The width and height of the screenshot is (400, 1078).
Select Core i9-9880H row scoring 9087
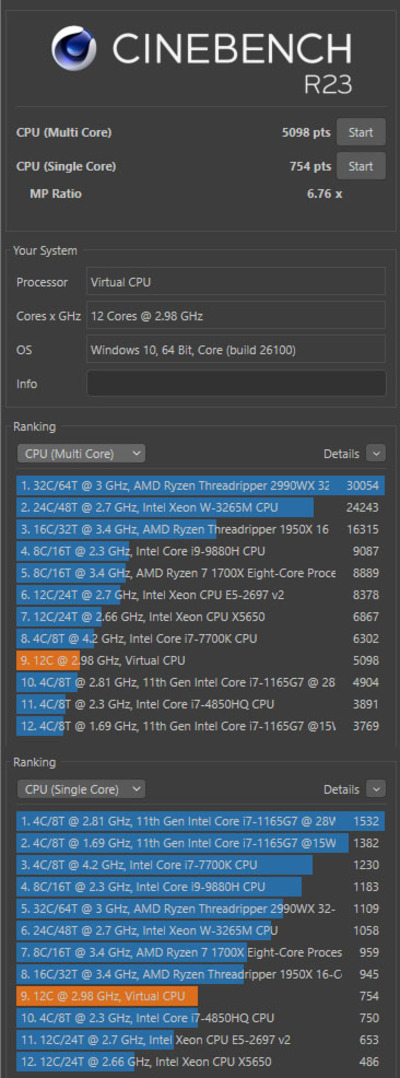point(200,551)
